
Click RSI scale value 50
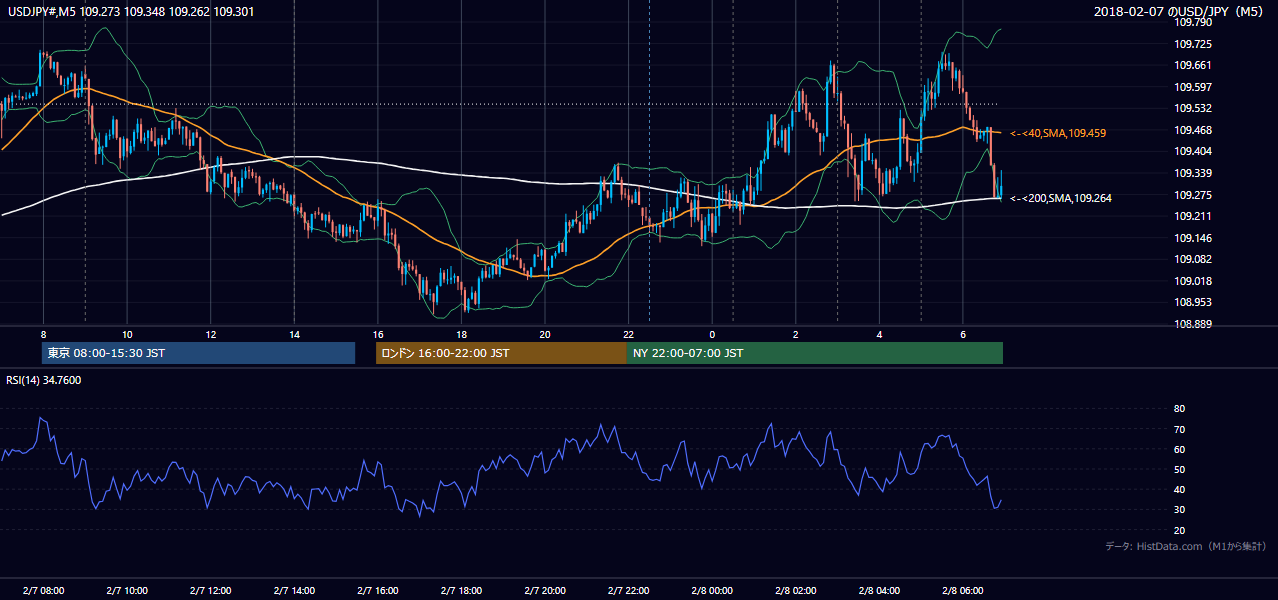(1179, 469)
